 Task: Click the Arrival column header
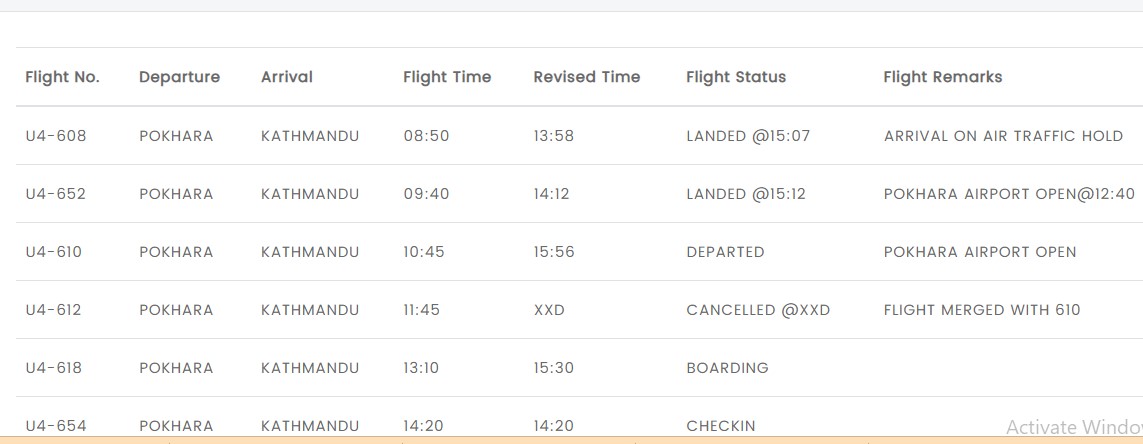click(286, 77)
